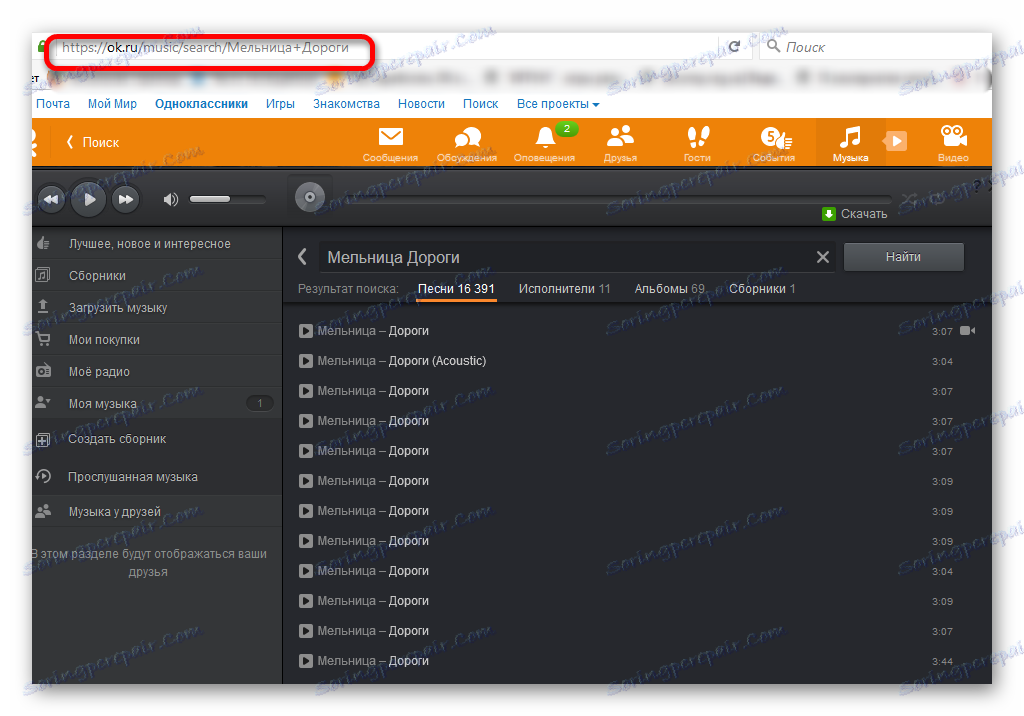Click the mini player button beside Музыка
The image size is (1024, 716).
895,140
